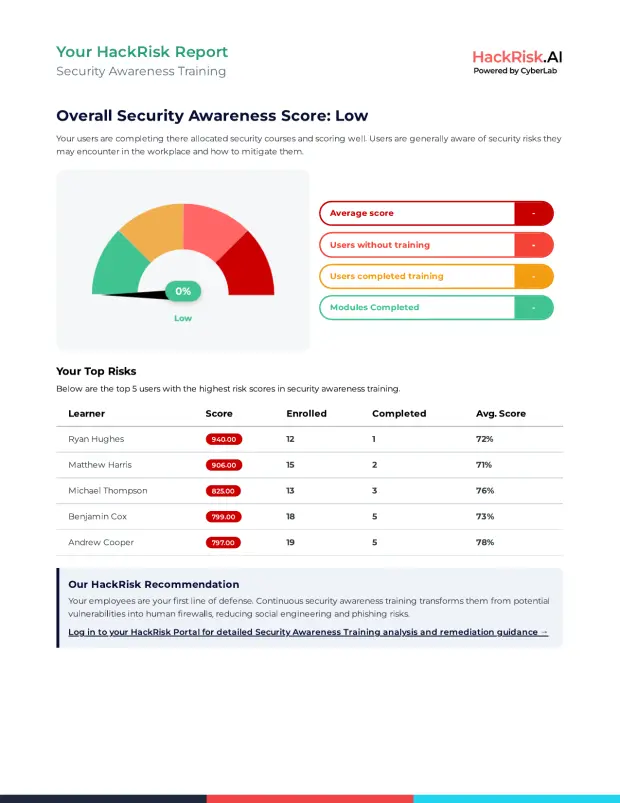Viewport: 620px width, 803px height.
Task: Click Andrew Cooper's 78% average score
Action: pos(485,542)
